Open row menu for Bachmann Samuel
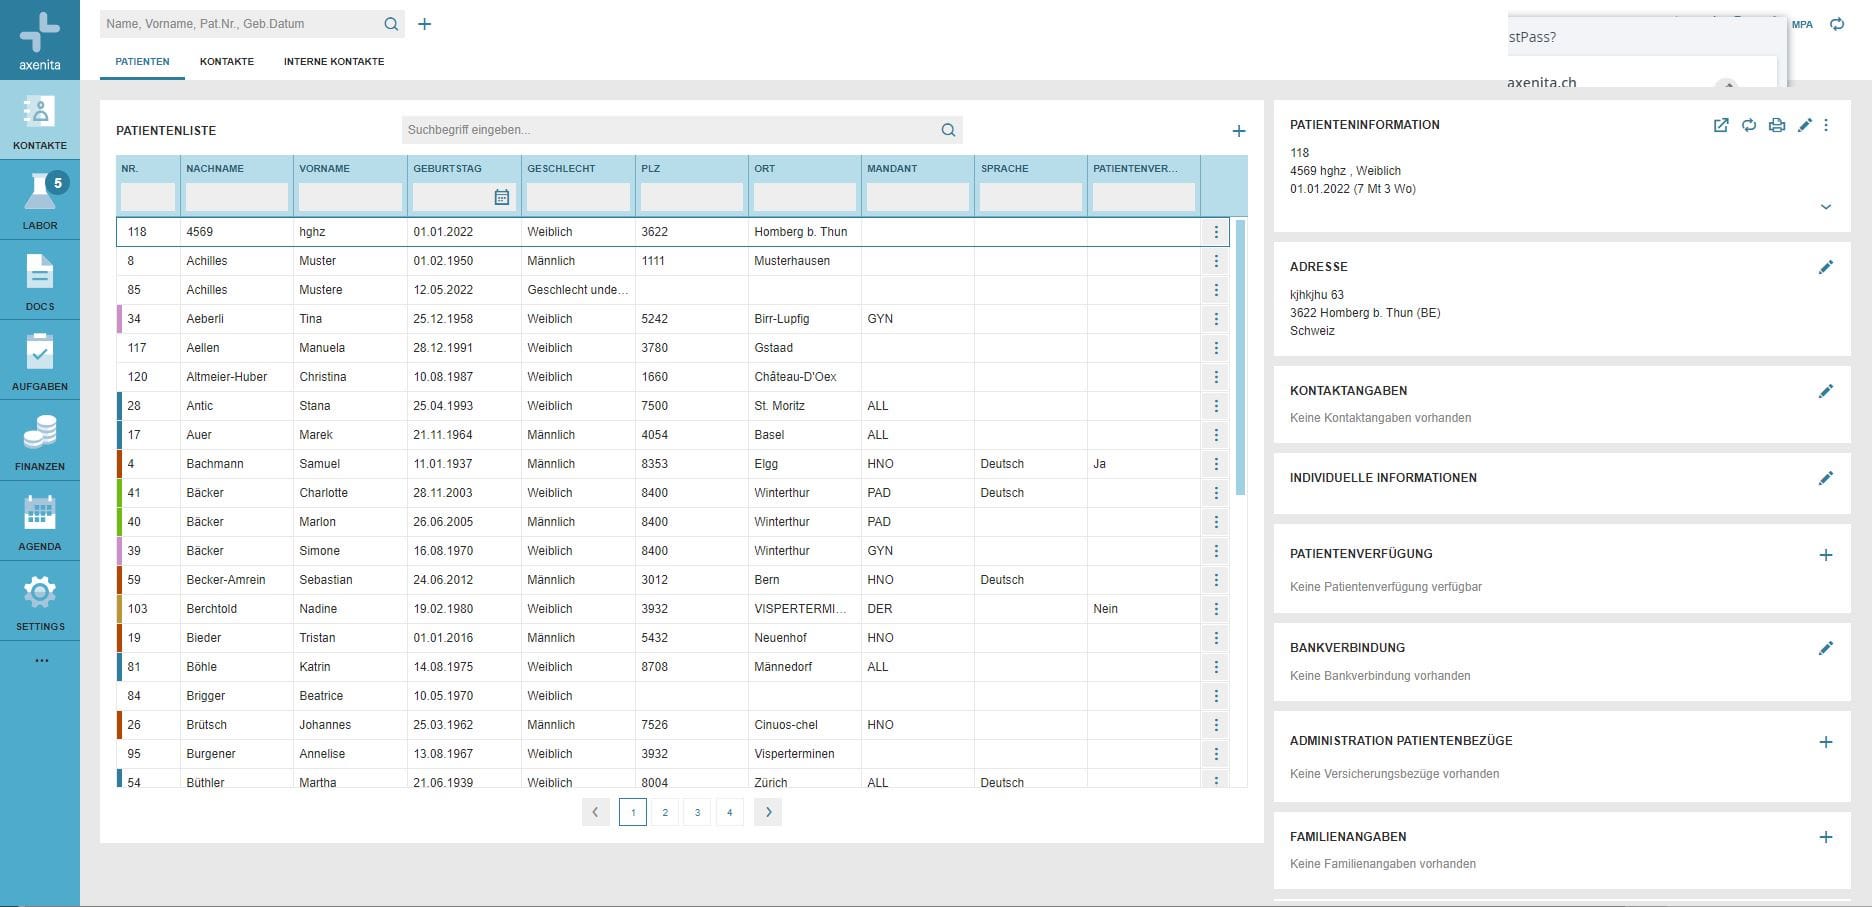Image resolution: width=1872 pixels, height=907 pixels. 1216,464
